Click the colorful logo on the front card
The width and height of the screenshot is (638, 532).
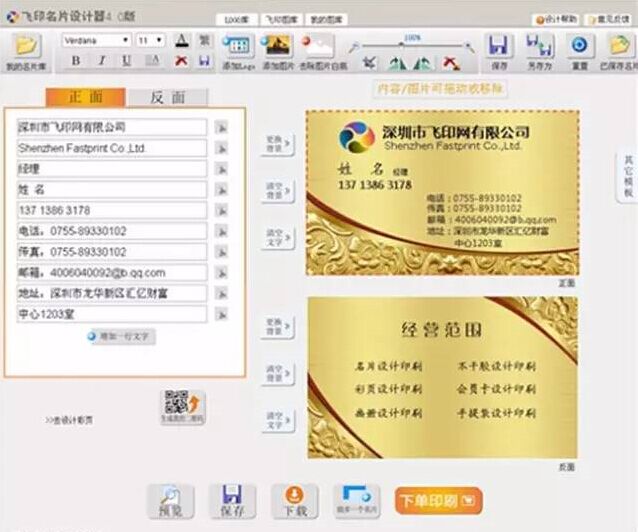pyautogui.click(x=357, y=137)
